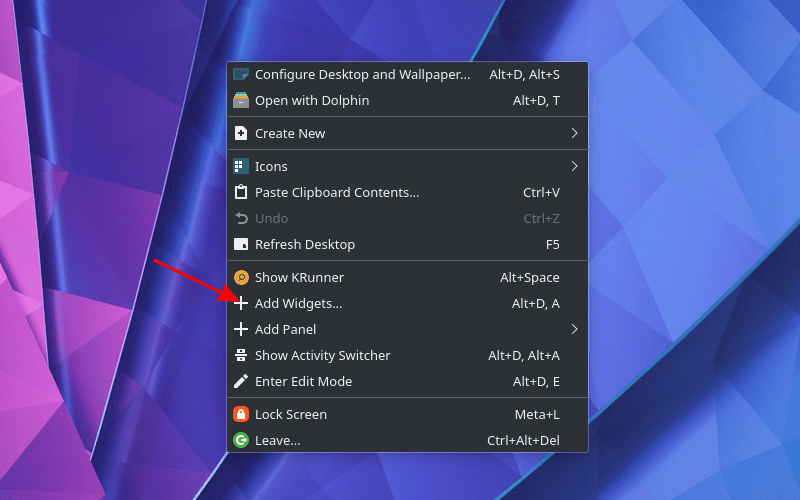This screenshot has width=800, height=500.
Task: Click the red padlock Lock Screen icon
Action: [240, 415]
